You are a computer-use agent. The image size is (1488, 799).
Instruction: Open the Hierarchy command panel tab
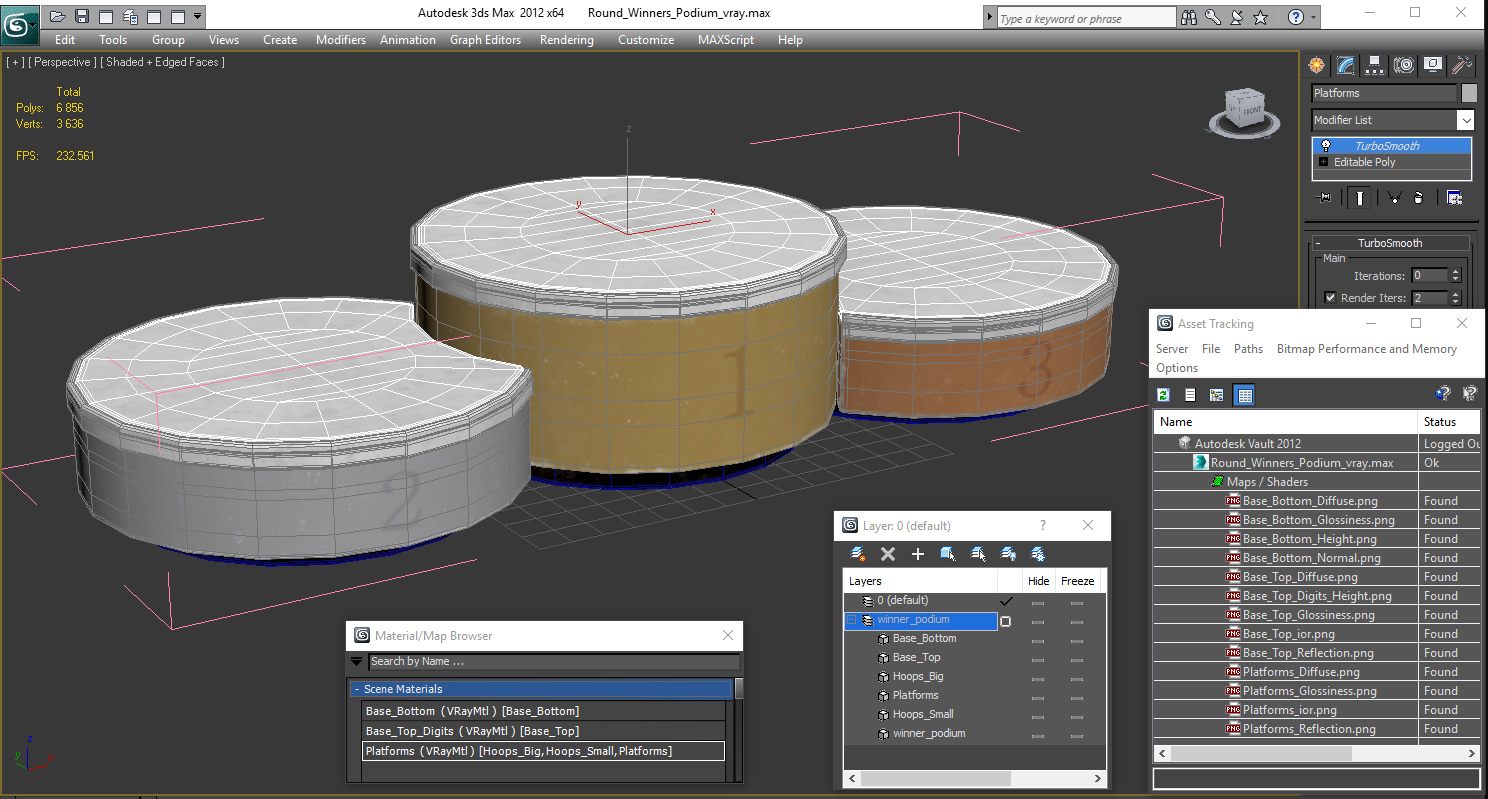tap(1375, 65)
